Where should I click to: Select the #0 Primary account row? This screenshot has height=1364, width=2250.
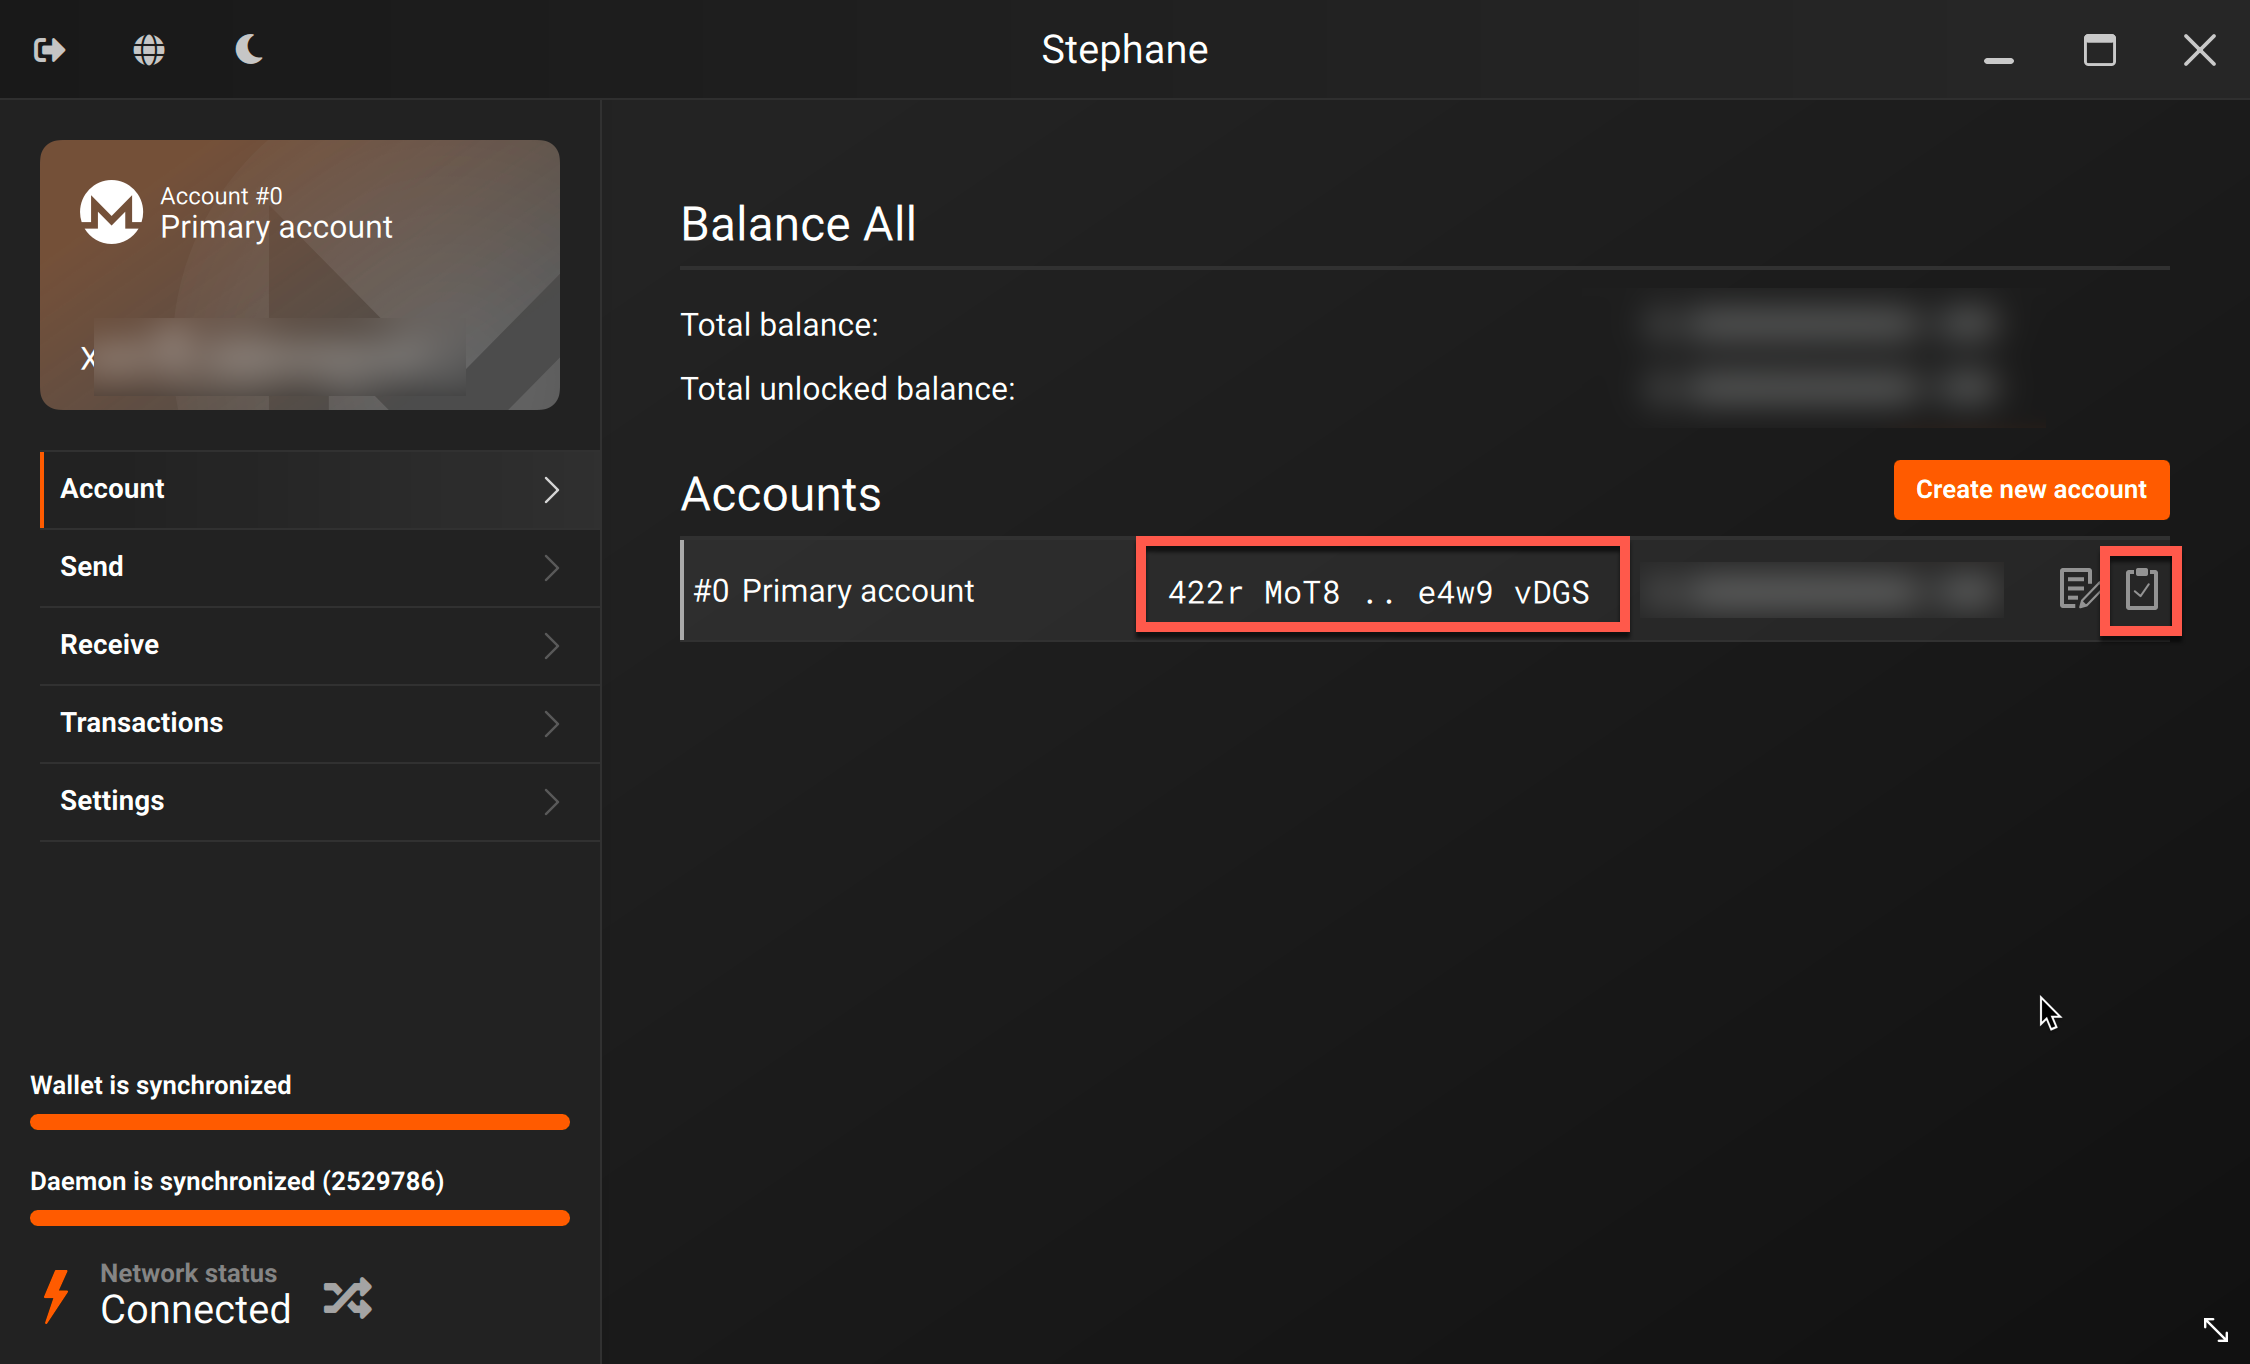(1425, 590)
